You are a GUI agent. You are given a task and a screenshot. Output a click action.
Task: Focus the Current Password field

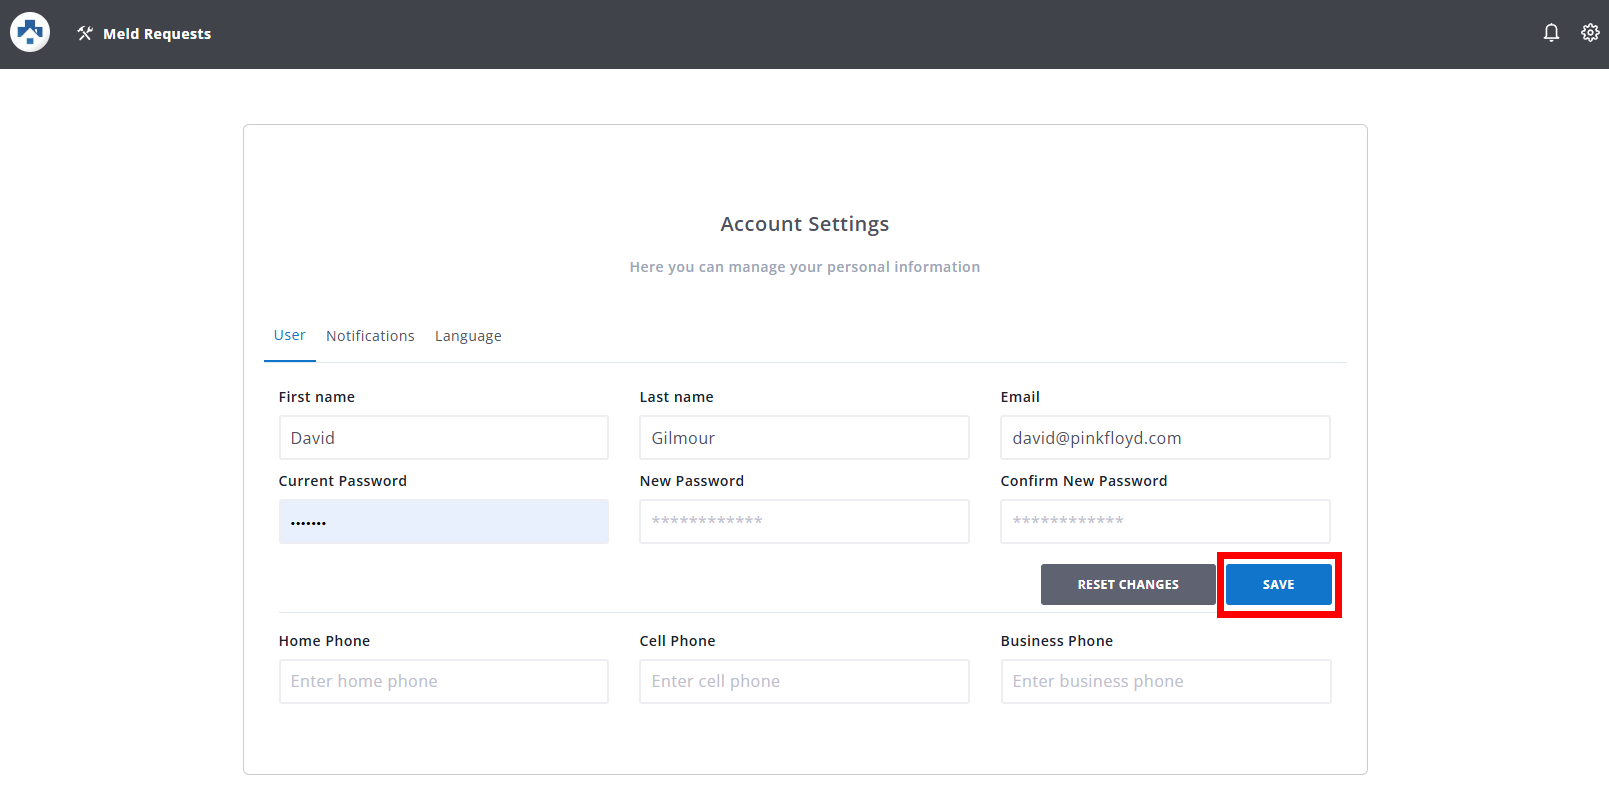click(443, 522)
